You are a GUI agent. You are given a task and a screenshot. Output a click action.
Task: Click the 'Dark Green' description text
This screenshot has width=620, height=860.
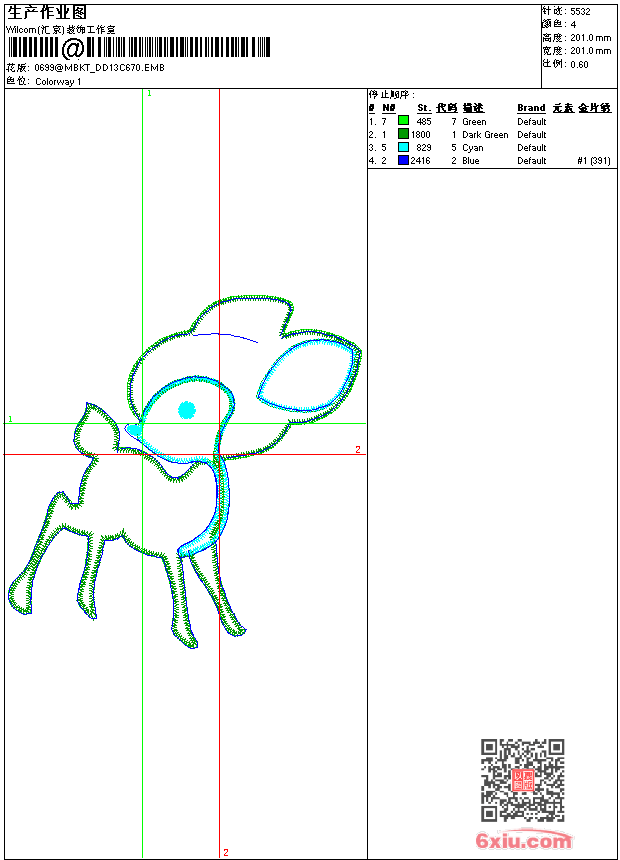485,135
